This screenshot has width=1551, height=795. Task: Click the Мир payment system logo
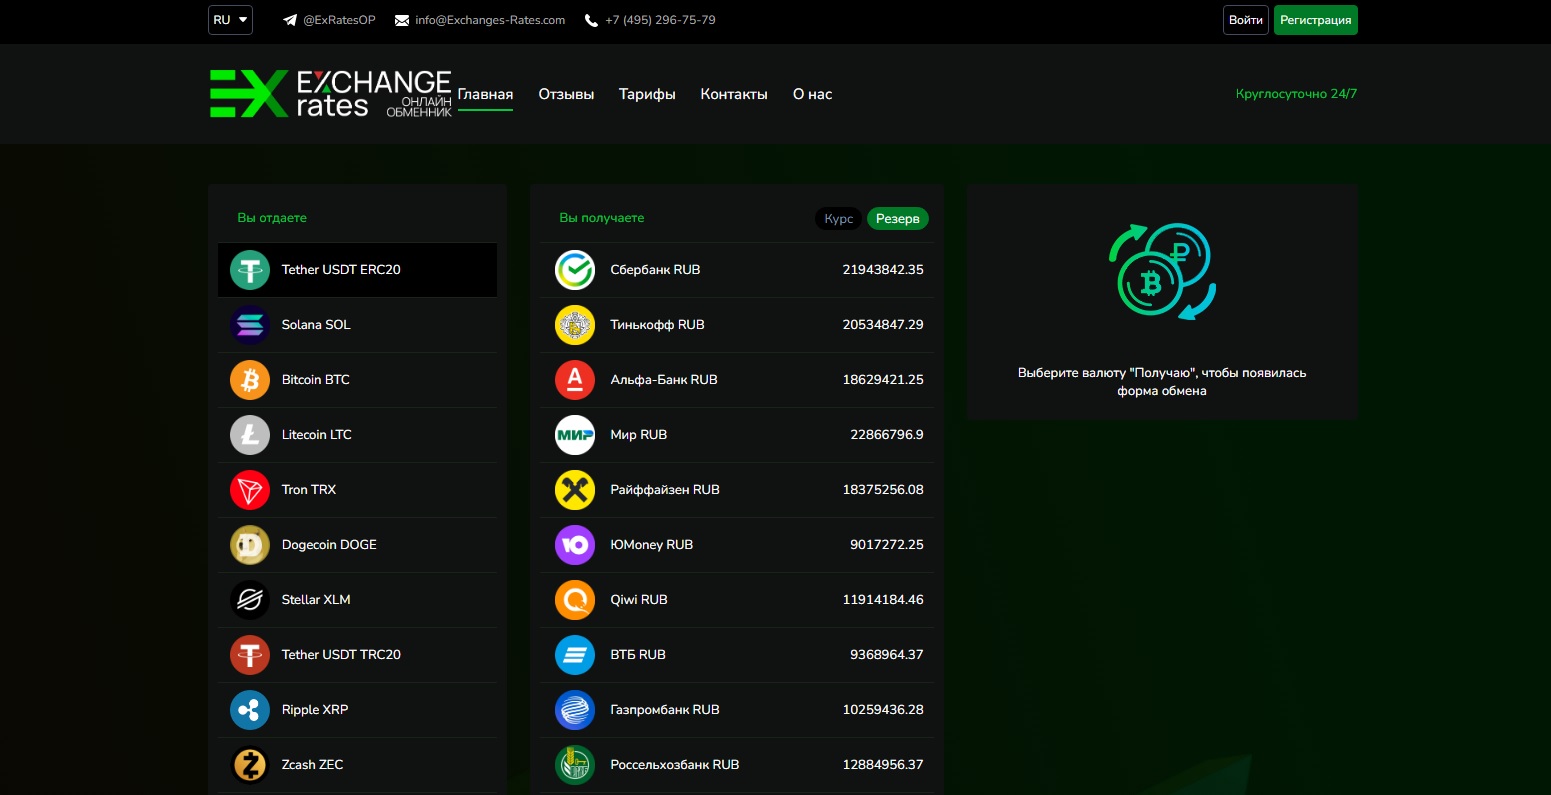(575, 435)
